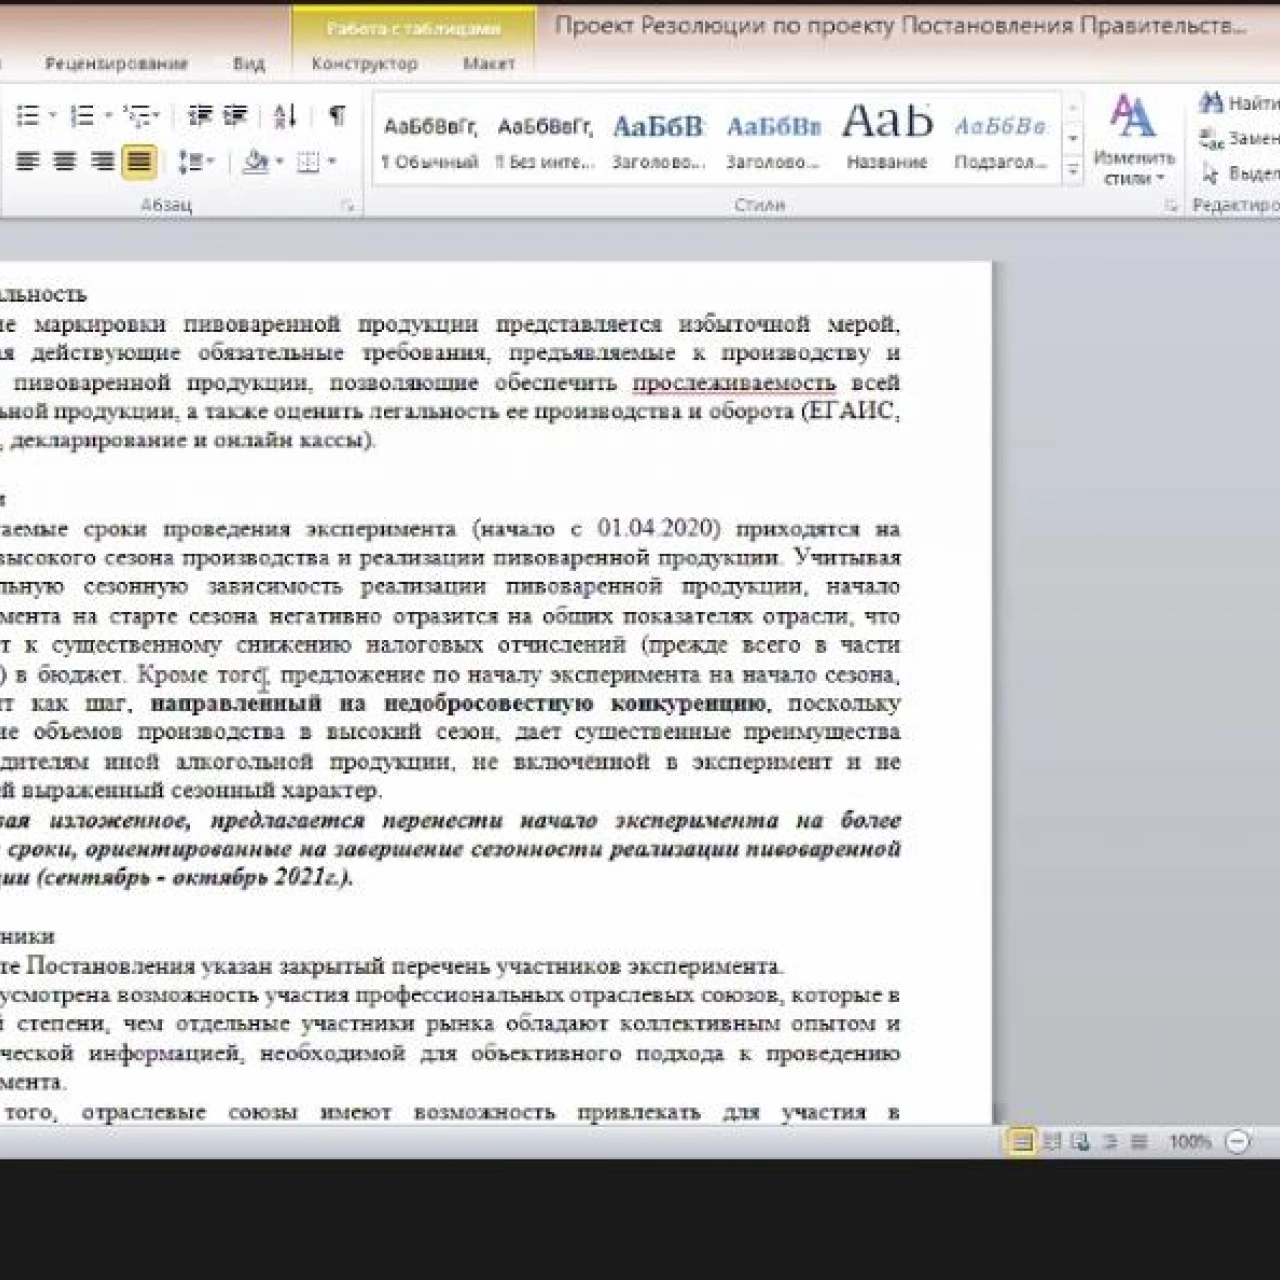The height and width of the screenshot is (1280, 1280).
Task: Click Заменить (Replace) in editing group
Action: tap(1240, 138)
